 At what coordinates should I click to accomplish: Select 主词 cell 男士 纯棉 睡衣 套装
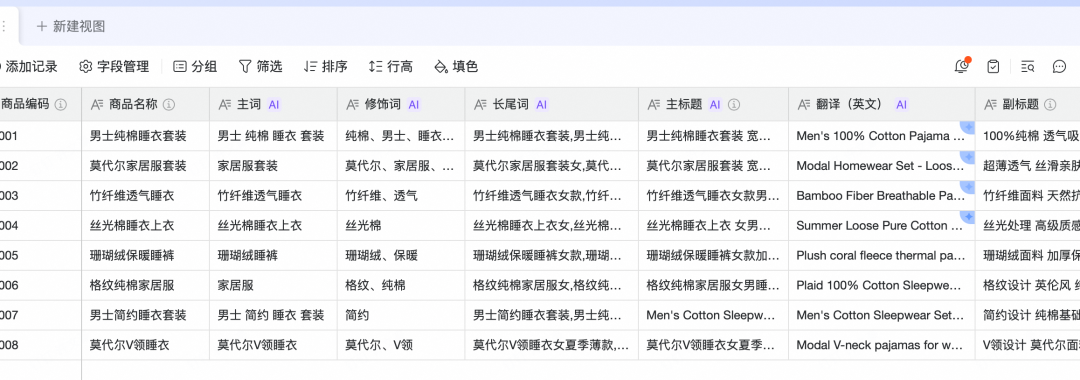point(273,136)
